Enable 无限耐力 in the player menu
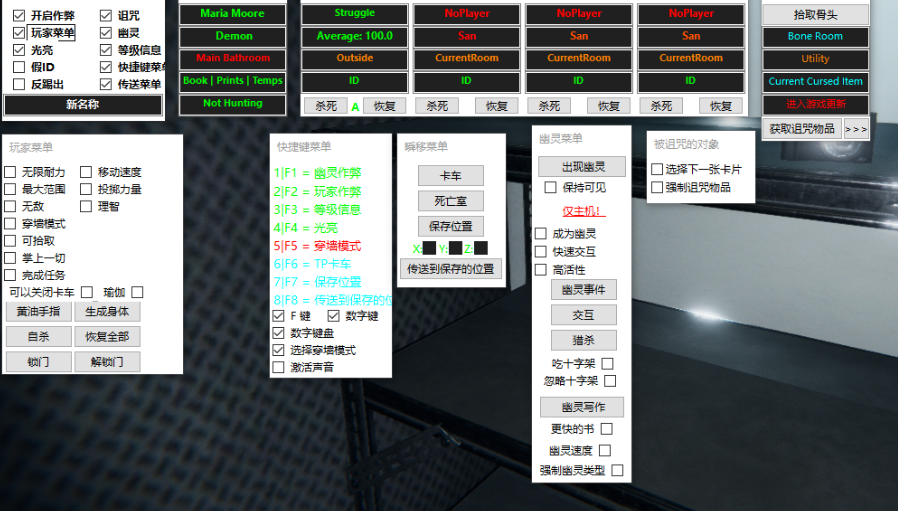 10,172
